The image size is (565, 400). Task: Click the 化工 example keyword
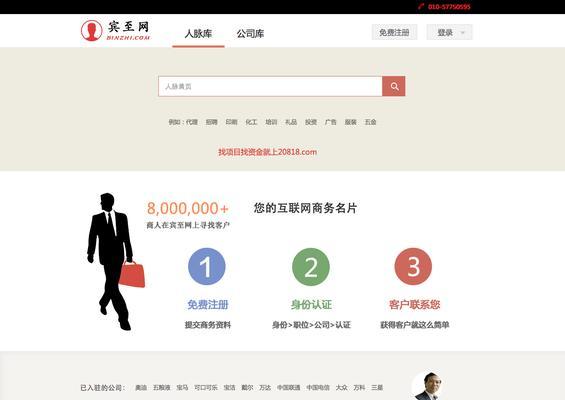251,122
